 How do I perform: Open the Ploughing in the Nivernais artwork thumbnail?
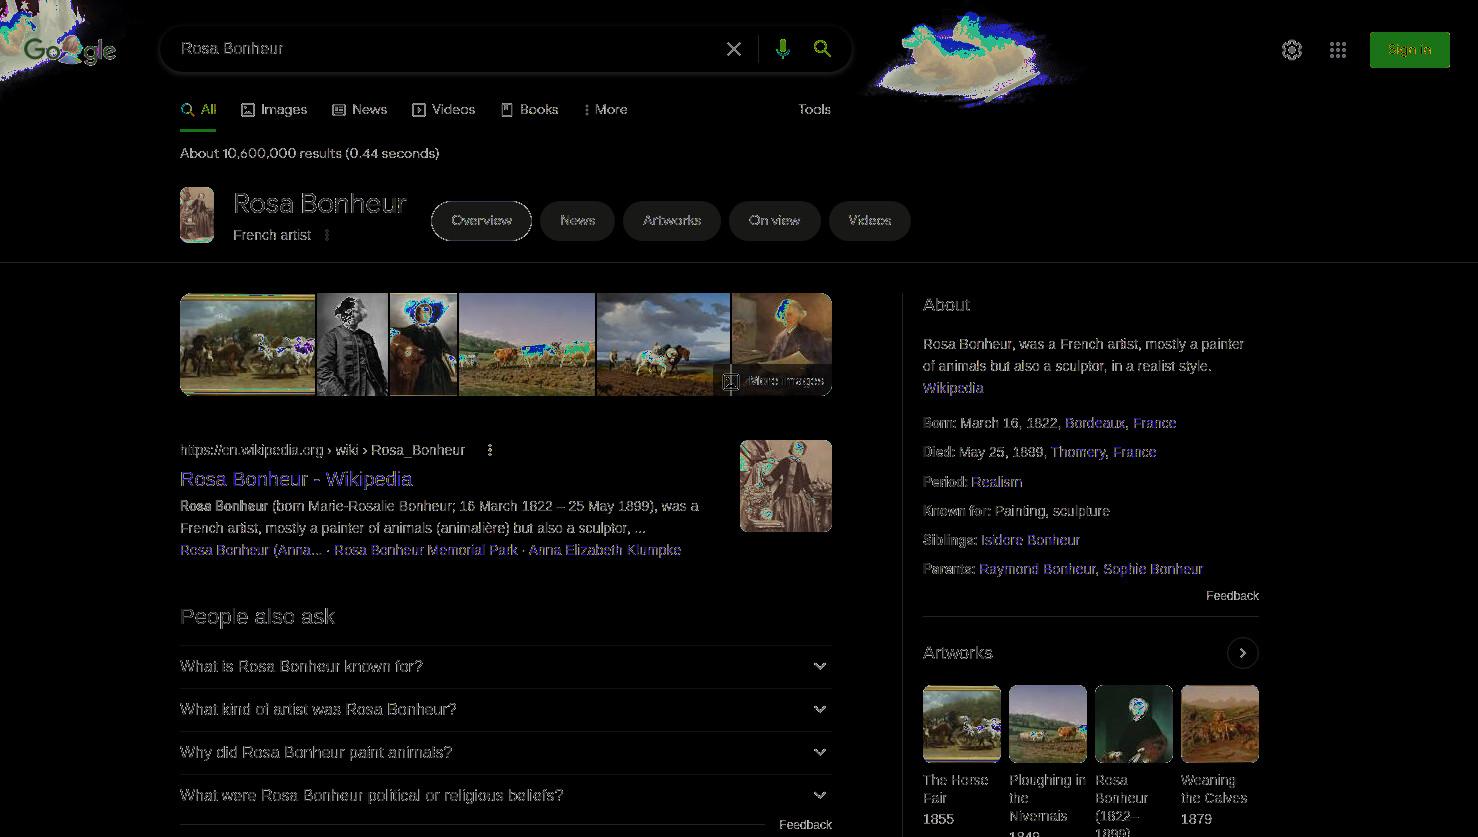pos(1048,724)
